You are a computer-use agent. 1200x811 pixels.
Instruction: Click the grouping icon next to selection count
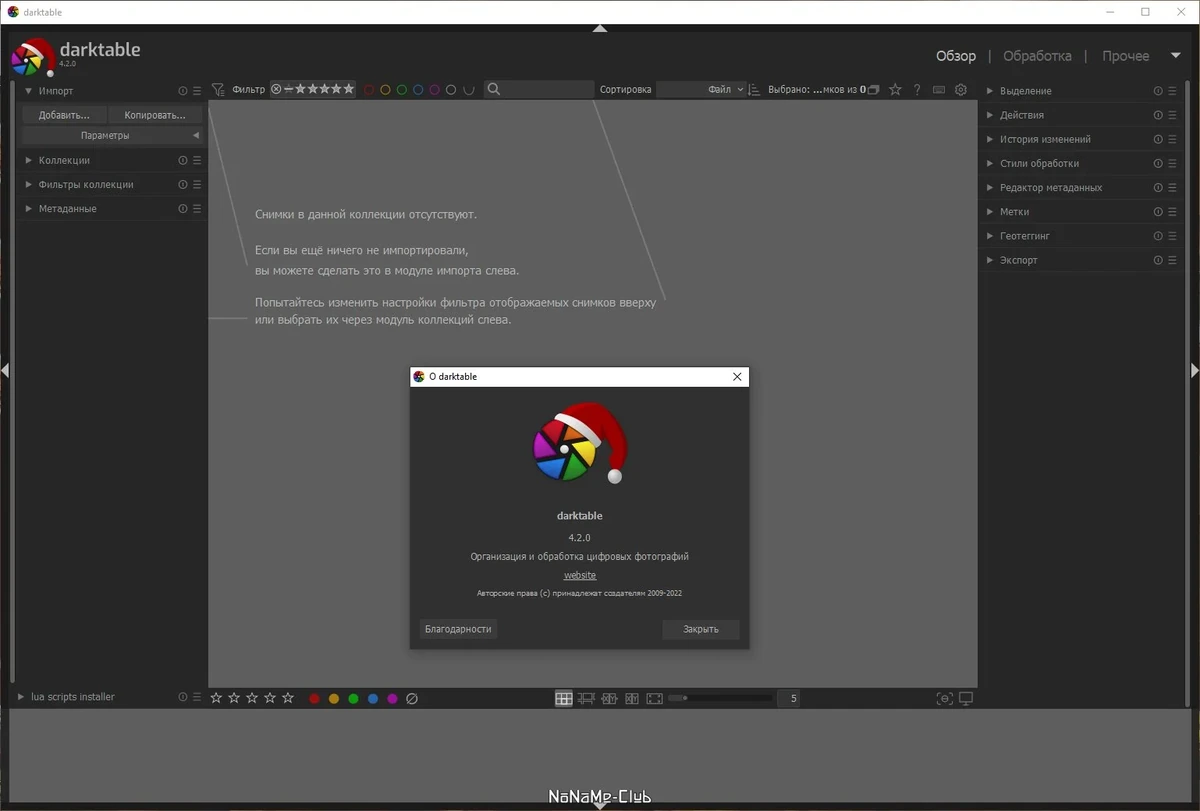[873, 90]
